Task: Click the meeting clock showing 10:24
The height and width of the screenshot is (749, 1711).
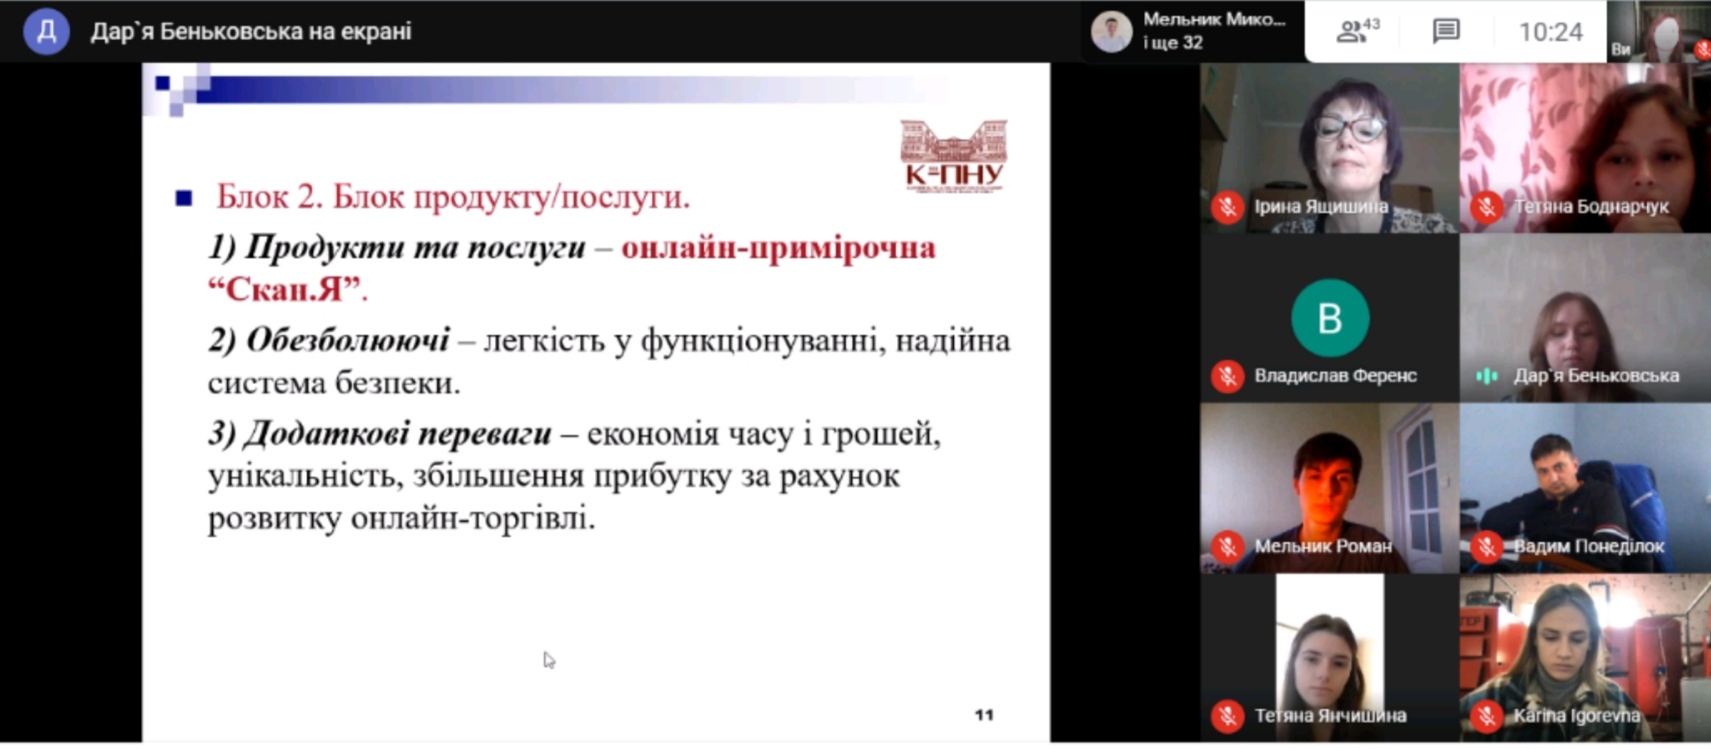Action: point(1550,32)
